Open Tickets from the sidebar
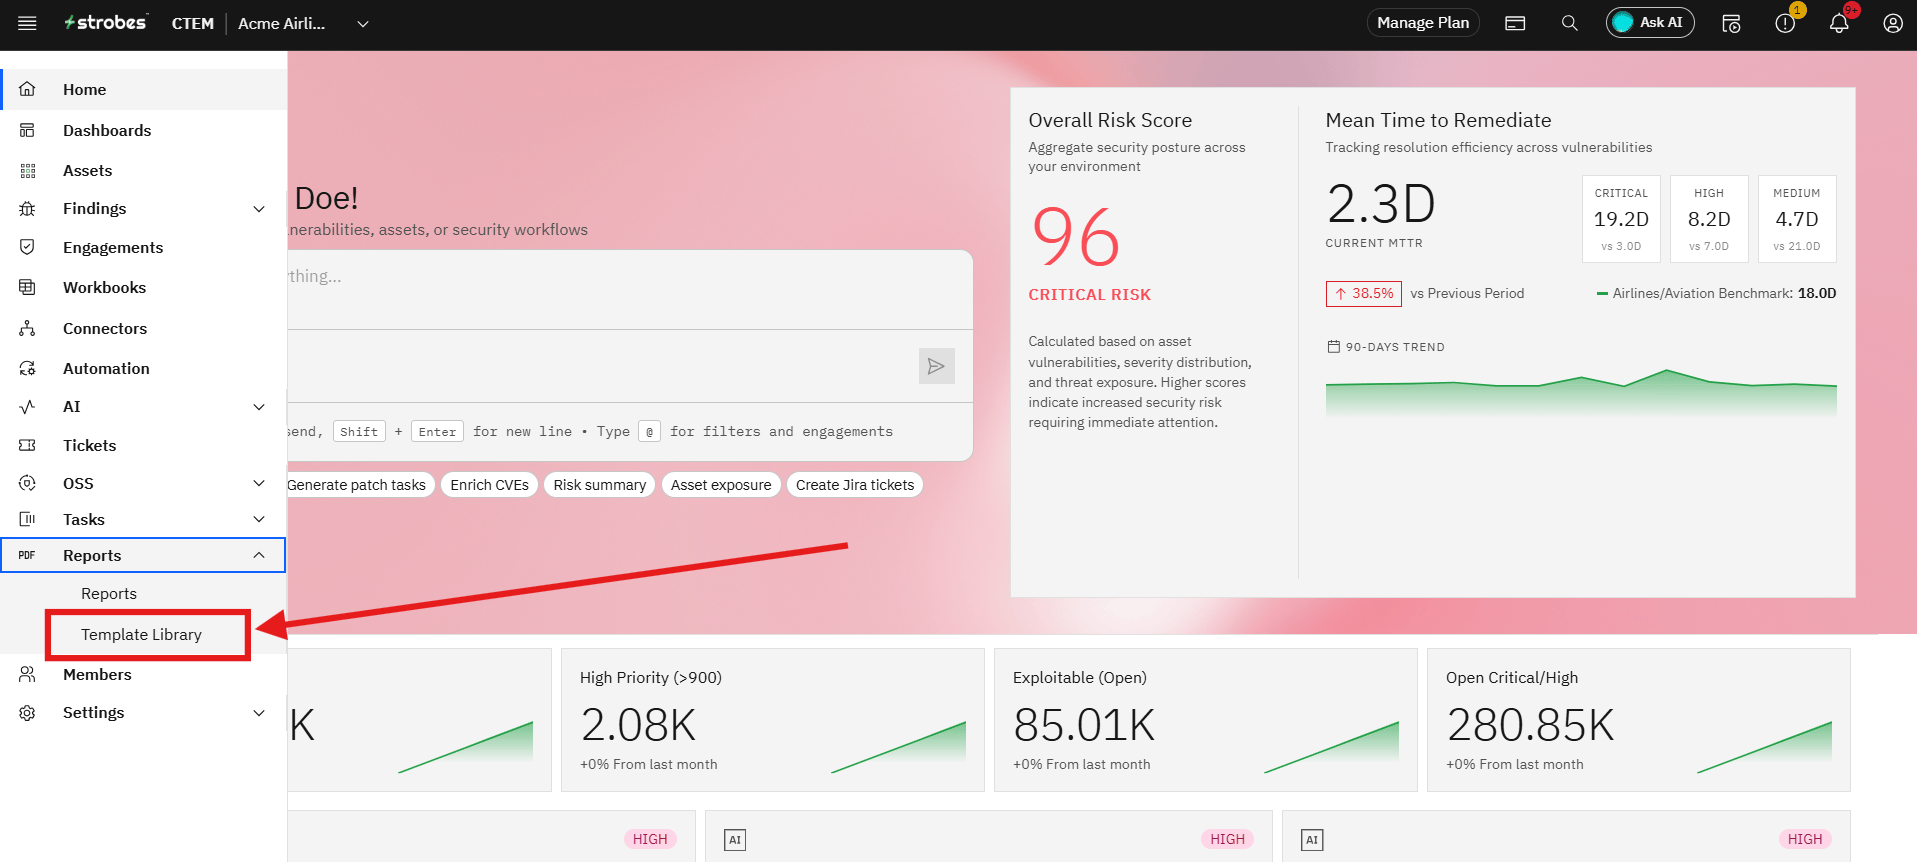 (x=89, y=445)
